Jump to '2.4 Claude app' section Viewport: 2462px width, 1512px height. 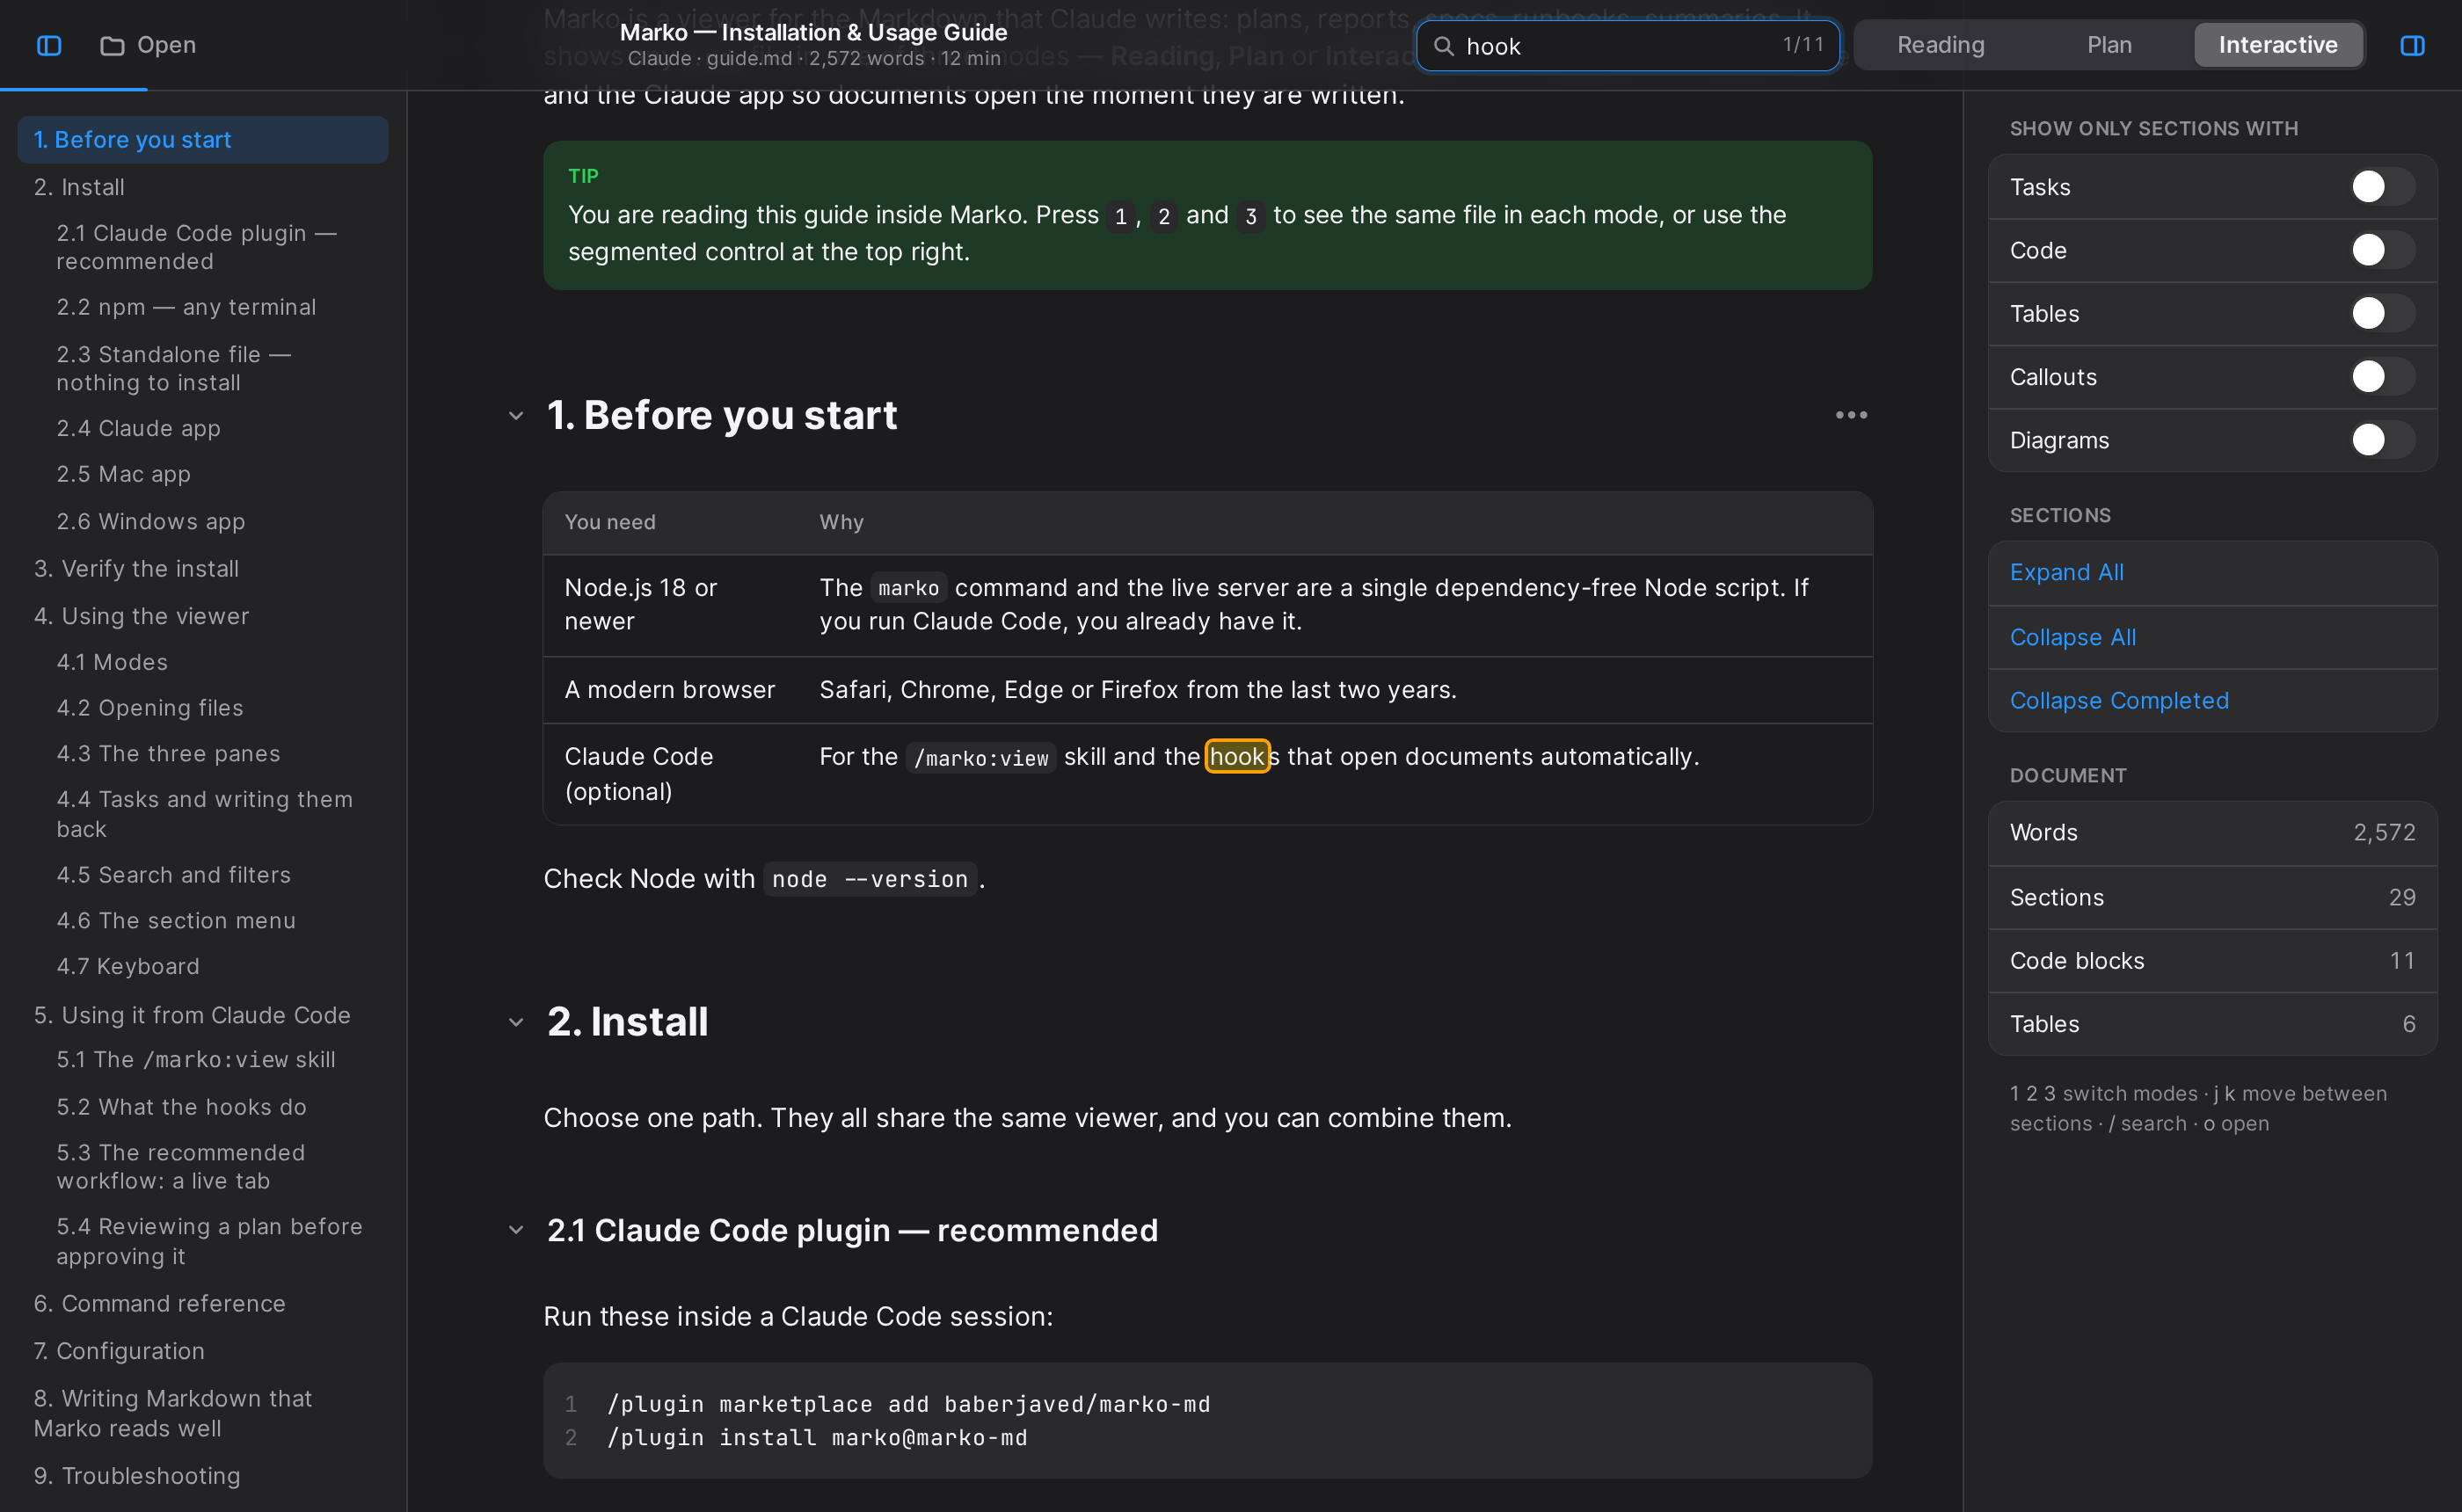(x=203, y=428)
